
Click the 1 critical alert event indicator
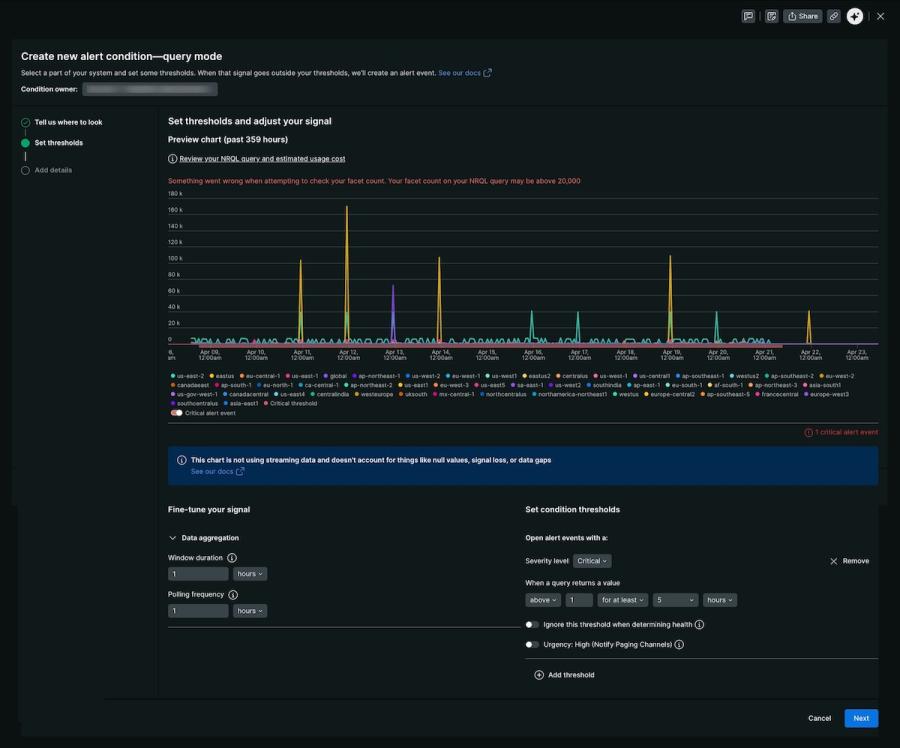point(841,432)
